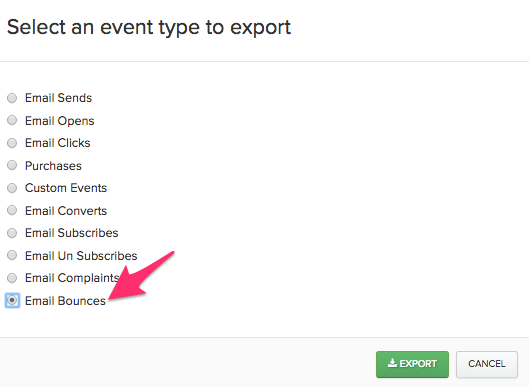Click the Email Bounces label text

tap(65, 301)
